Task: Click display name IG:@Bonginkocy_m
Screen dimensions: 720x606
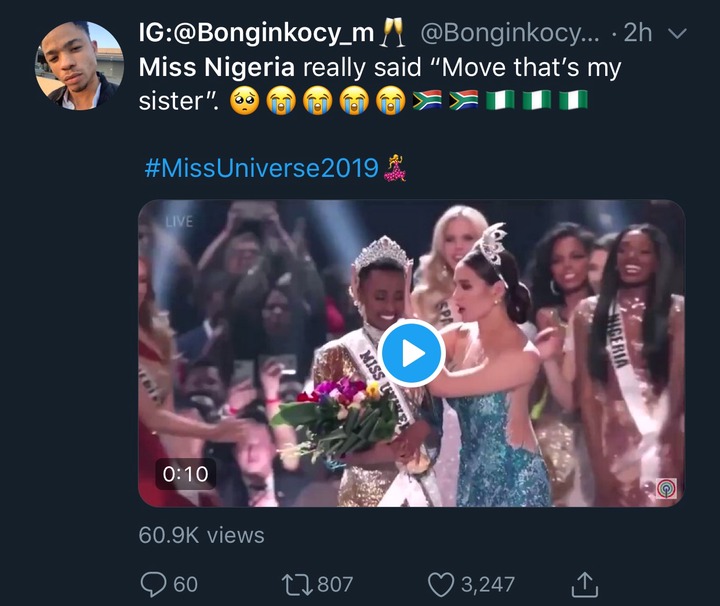Action: point(256,33)
